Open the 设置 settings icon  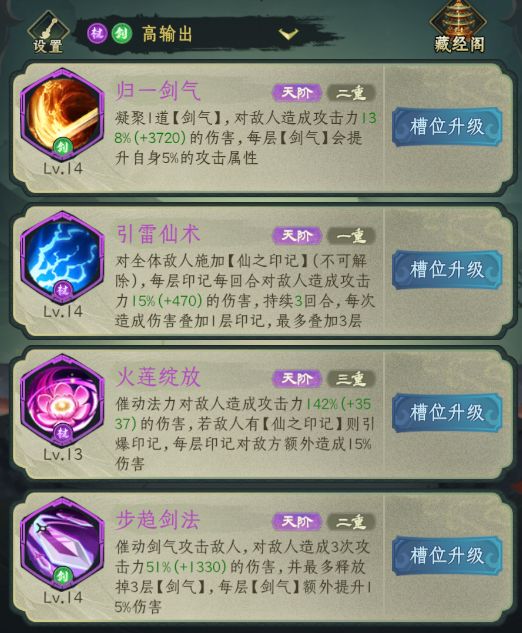tap(48, 33)
